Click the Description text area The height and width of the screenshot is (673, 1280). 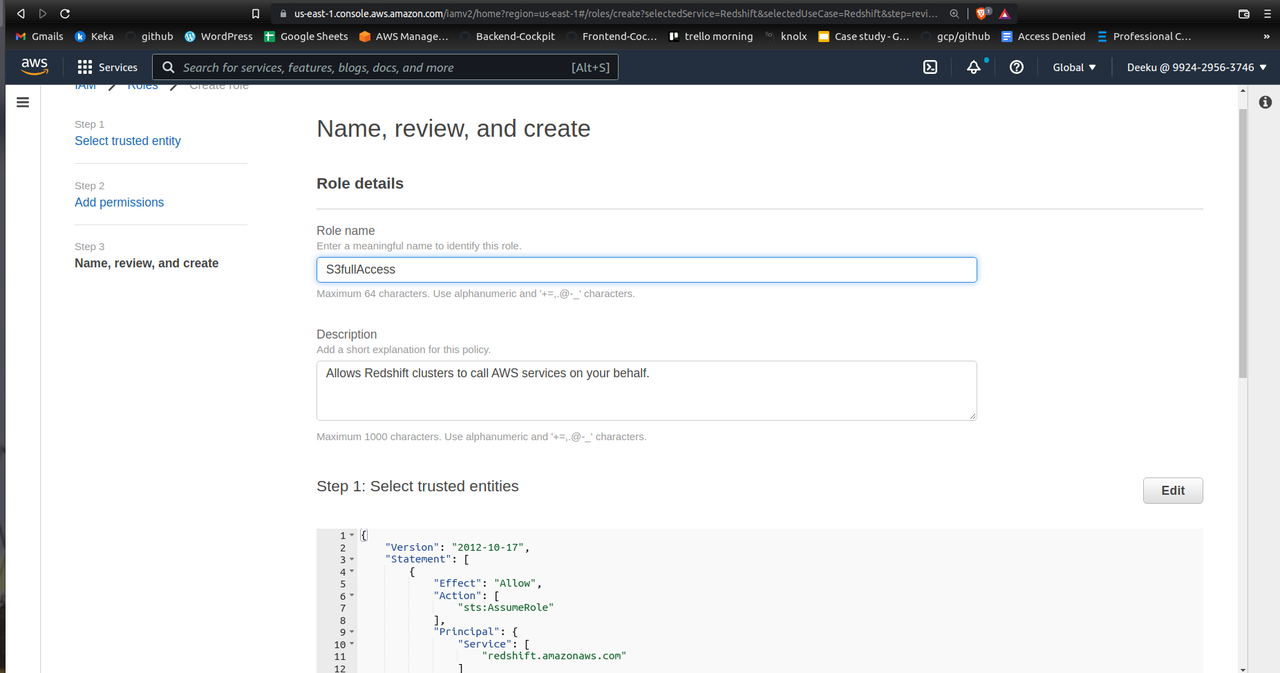pos(646,390)
